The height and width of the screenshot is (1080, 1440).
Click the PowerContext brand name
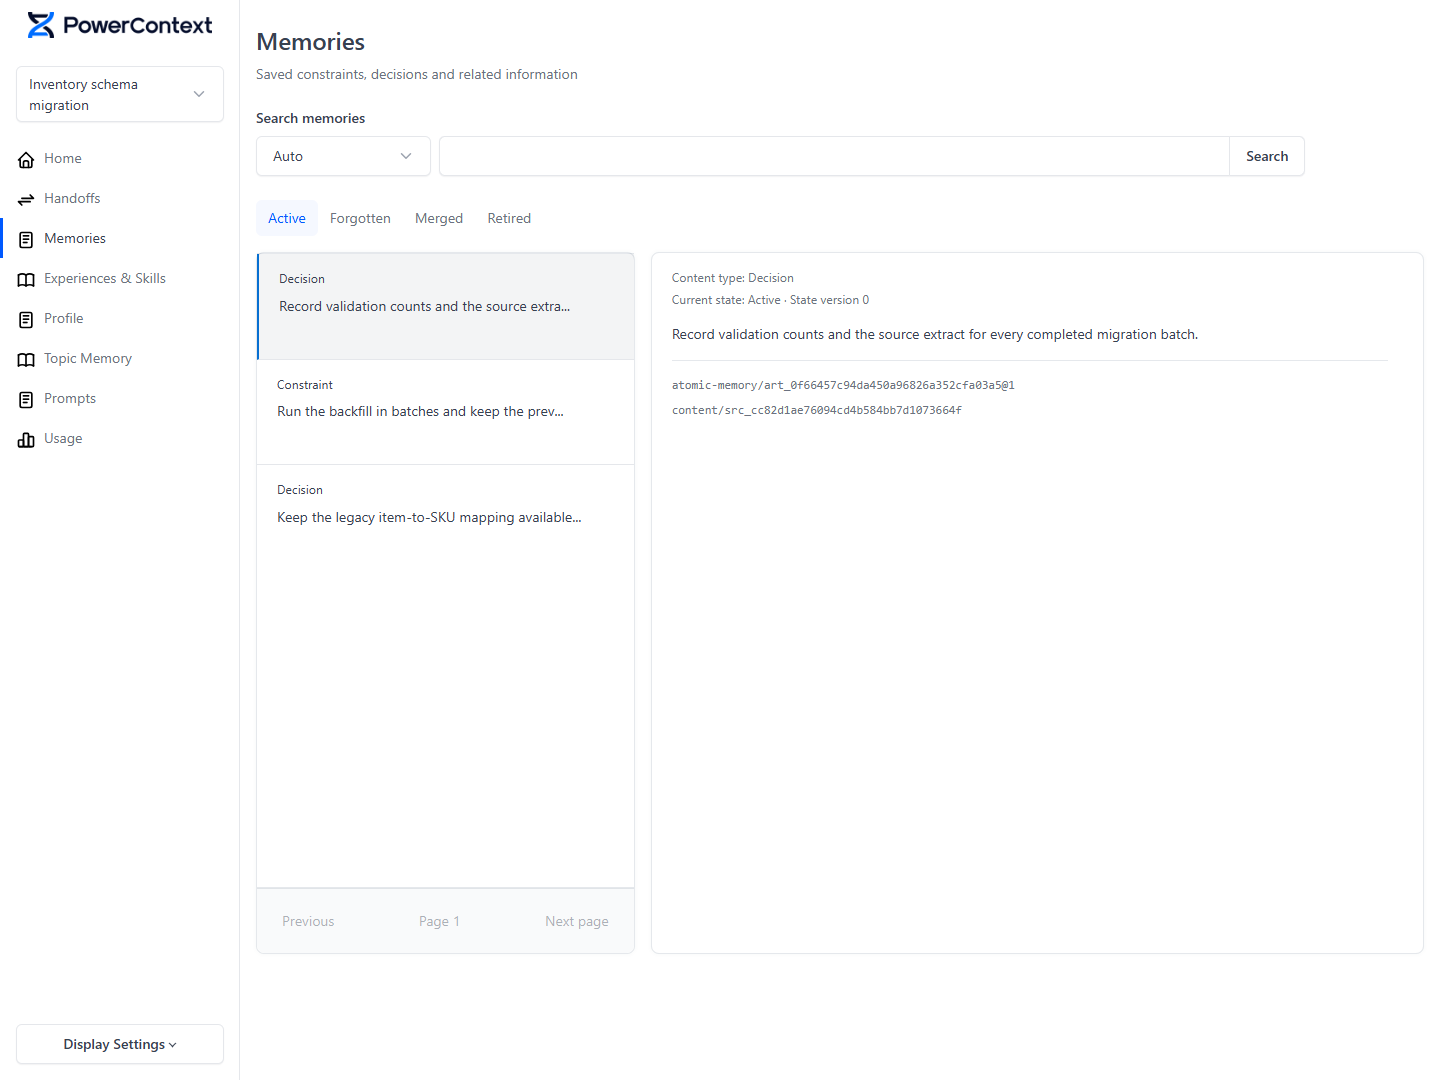138,25
